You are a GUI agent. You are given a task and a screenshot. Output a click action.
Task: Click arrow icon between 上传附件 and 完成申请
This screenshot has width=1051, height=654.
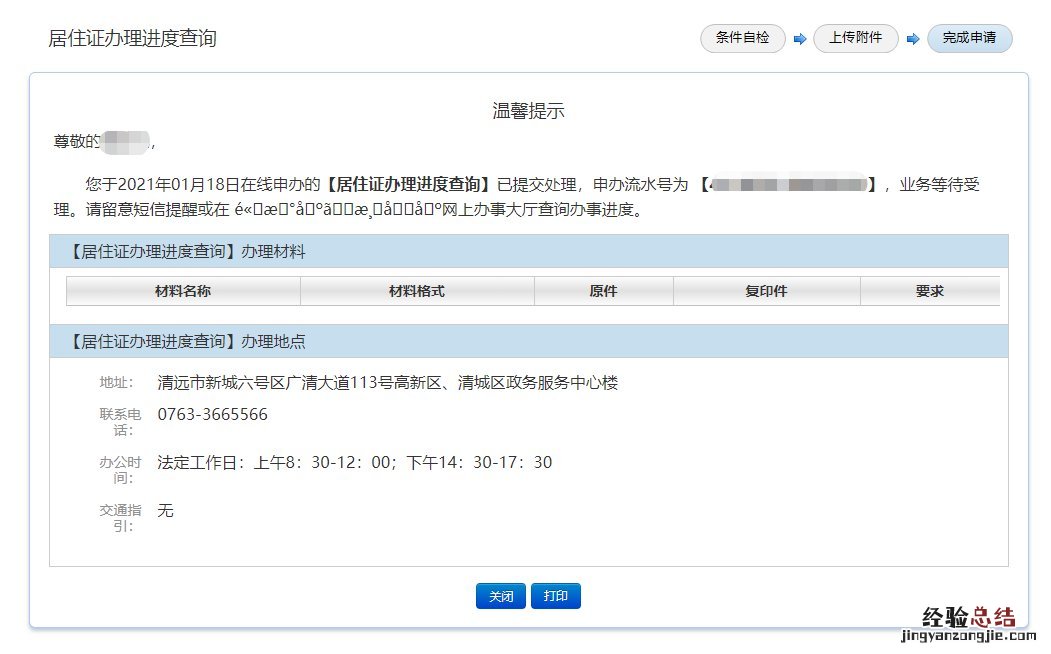(913, 40)
